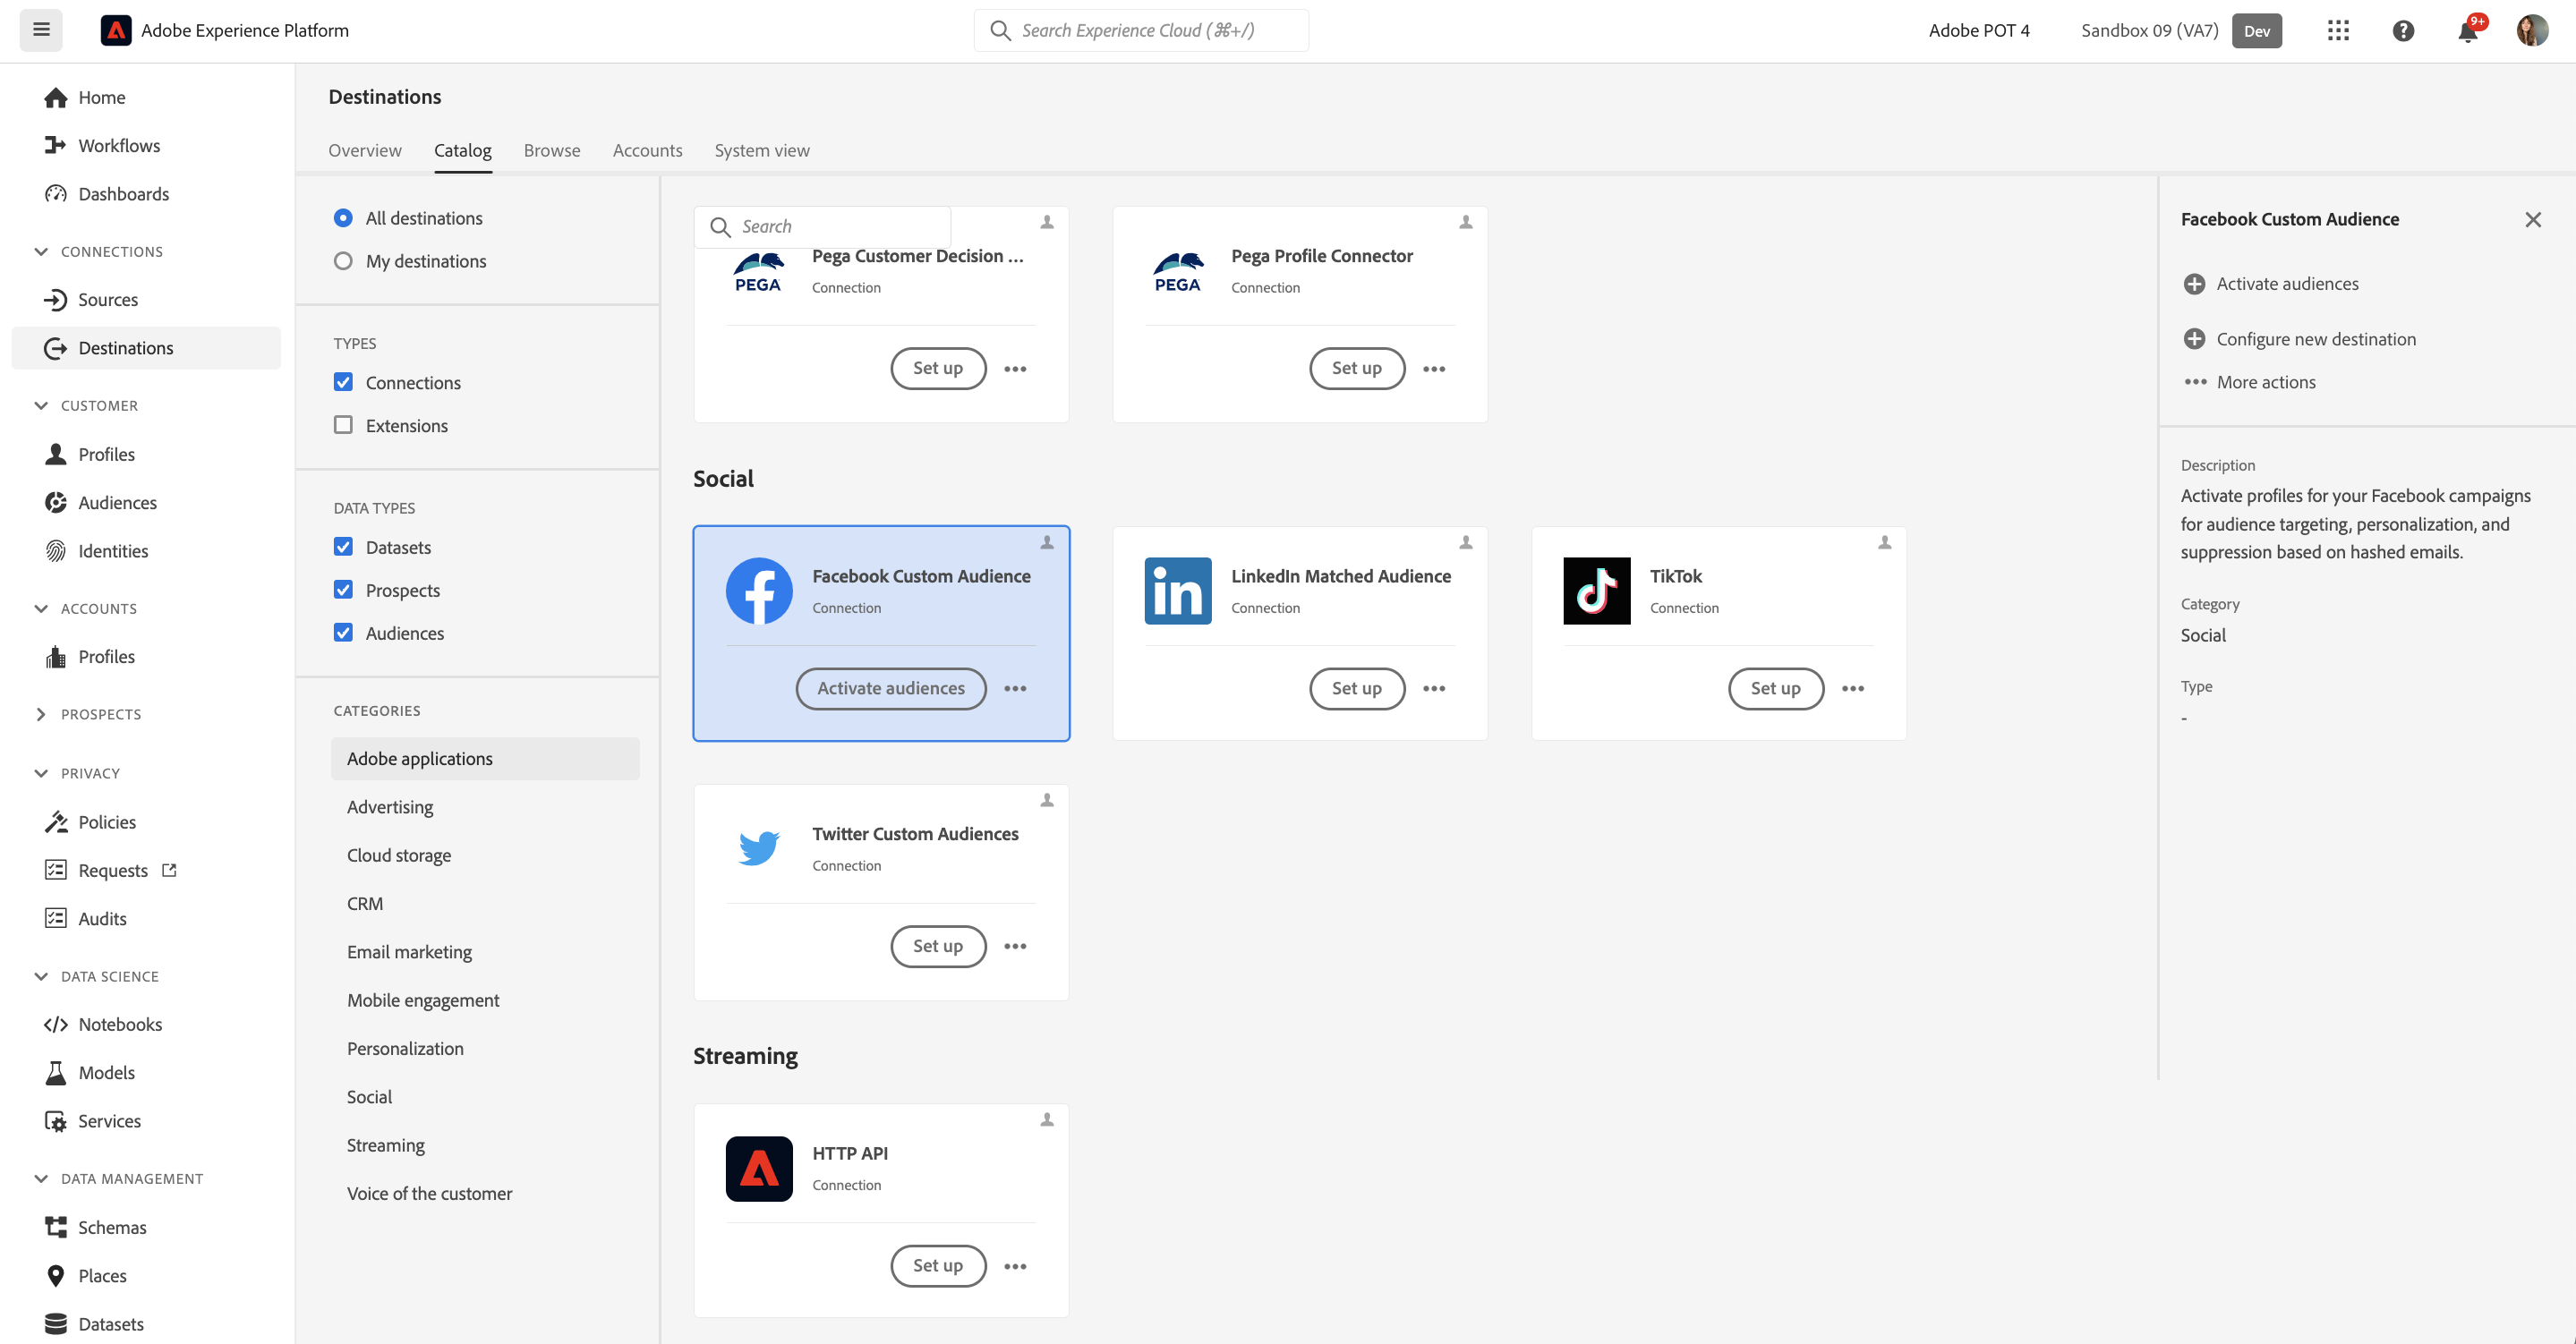Set up Twitter Custom Audiences

click(x=938, y=946)
